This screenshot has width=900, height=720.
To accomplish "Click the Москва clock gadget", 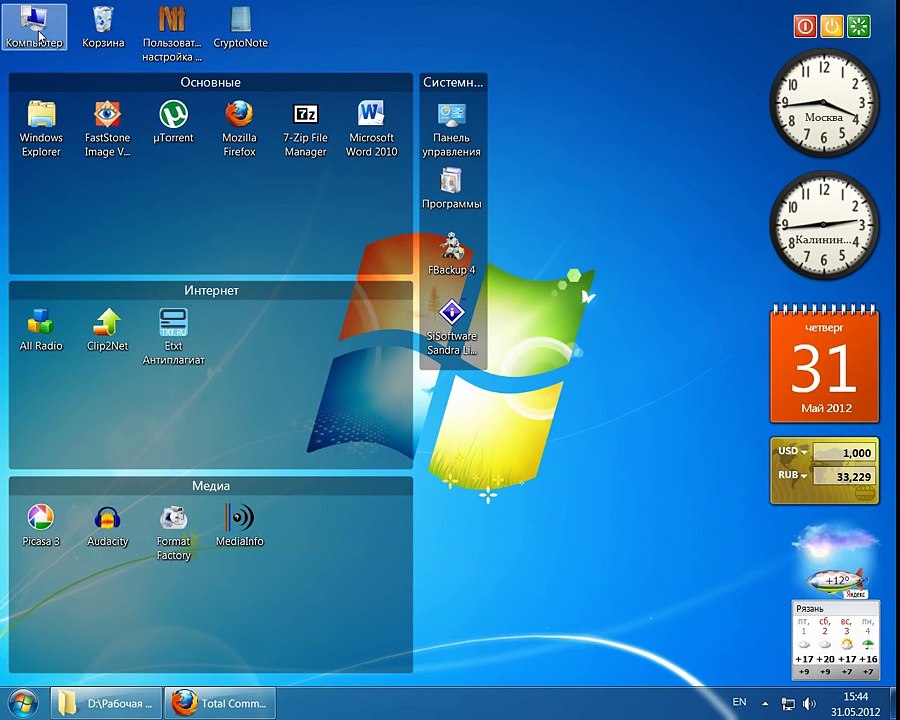I will click(x=824, y=103).
